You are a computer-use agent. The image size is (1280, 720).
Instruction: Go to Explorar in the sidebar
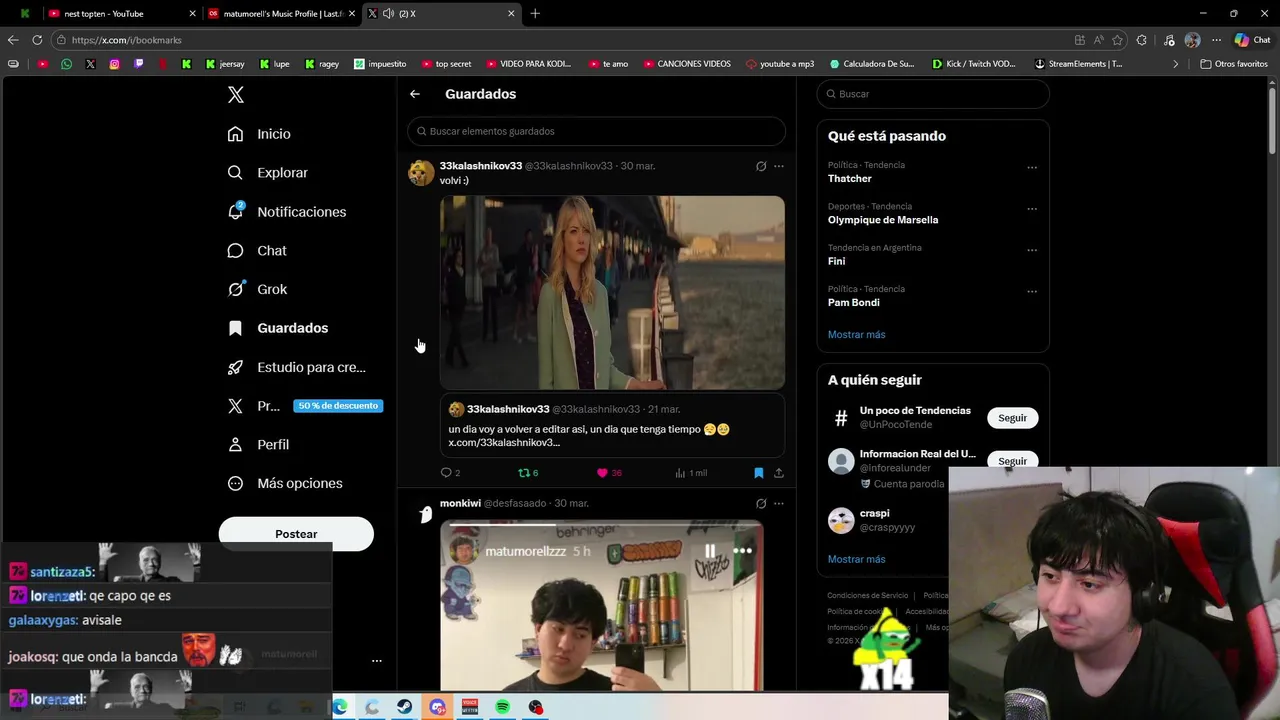tap(267, 173)
